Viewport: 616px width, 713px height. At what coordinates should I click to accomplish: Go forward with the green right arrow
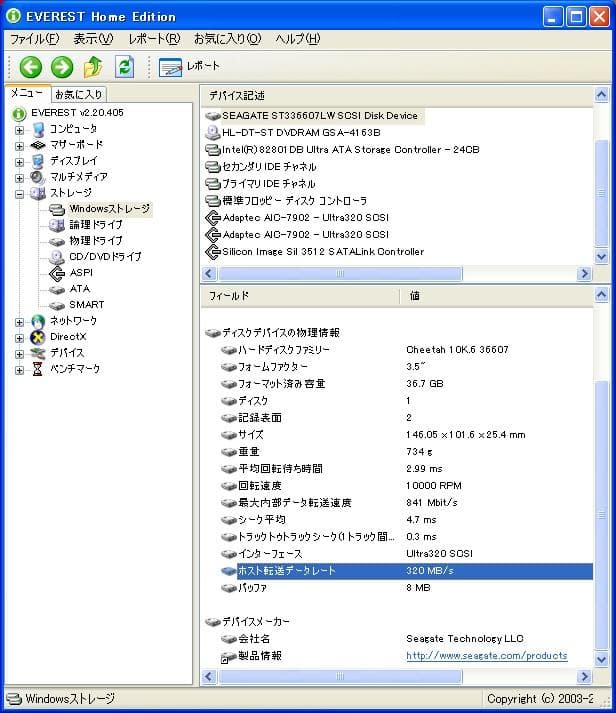62,67
